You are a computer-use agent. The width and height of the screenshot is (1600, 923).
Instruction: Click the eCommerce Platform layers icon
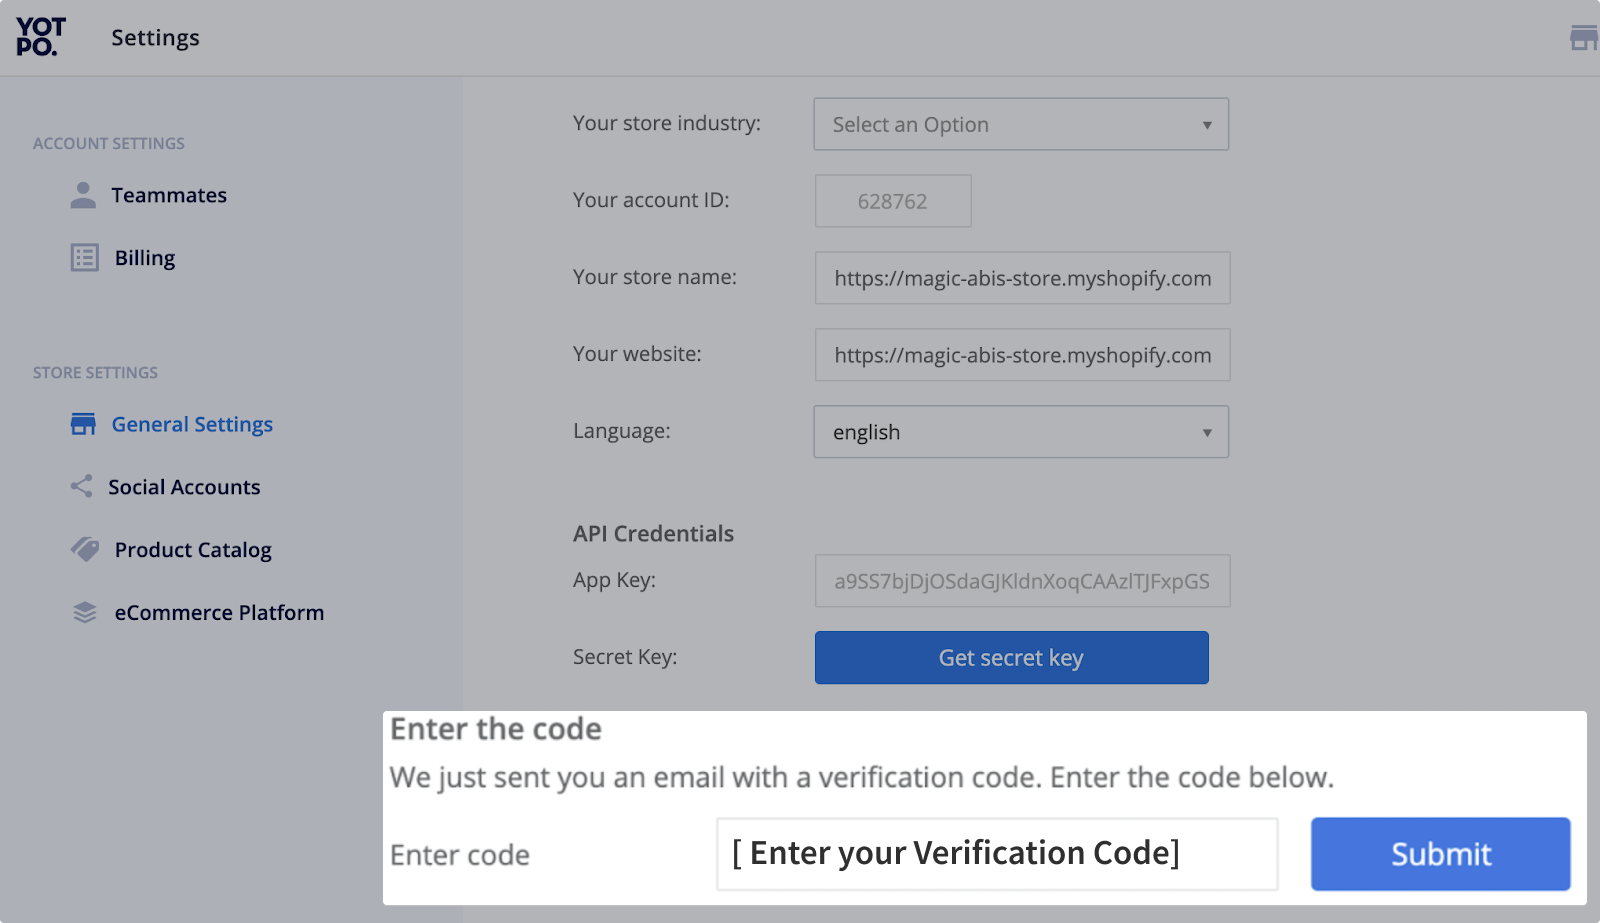(85, 612)
